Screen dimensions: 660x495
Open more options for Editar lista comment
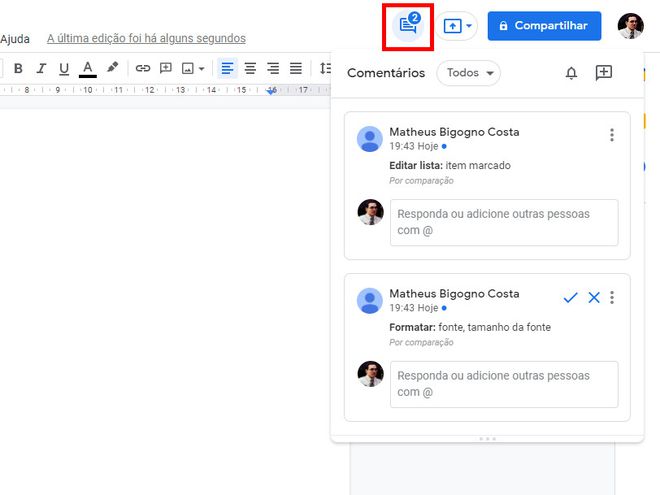(x=612, y=135)
